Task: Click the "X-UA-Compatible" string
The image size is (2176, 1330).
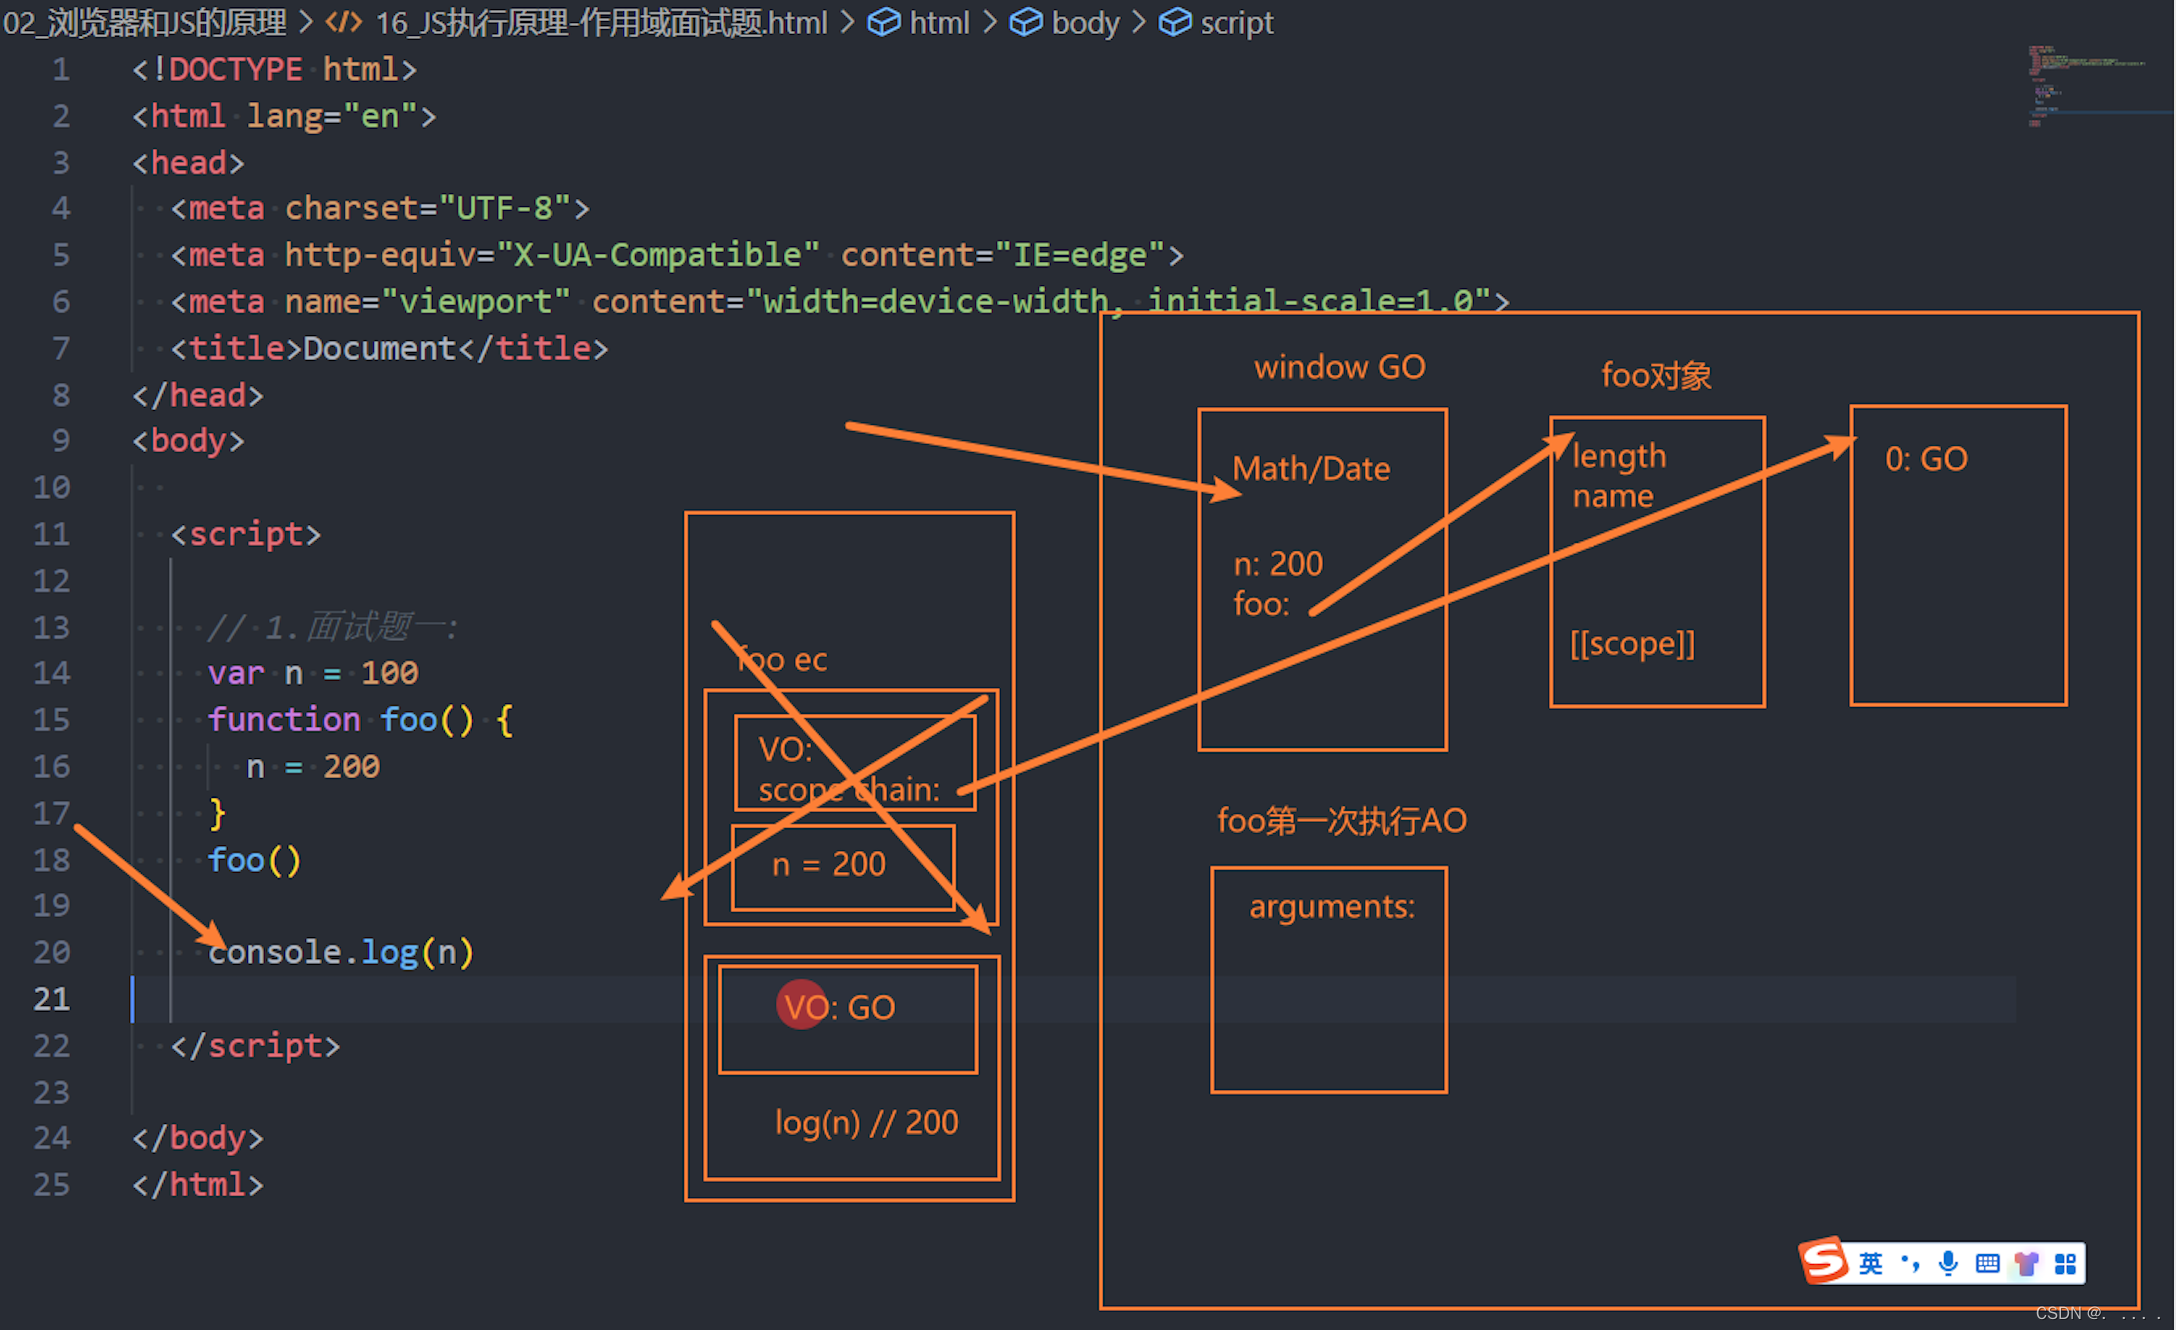Action: coord(657,255)
